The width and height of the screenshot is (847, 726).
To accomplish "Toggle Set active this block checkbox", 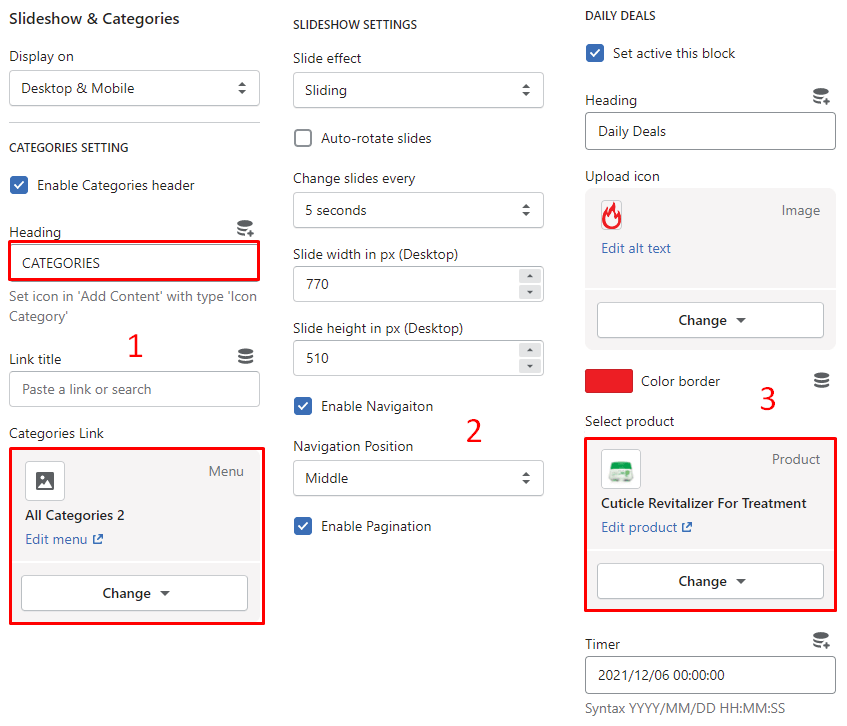I will pos(595,53).
